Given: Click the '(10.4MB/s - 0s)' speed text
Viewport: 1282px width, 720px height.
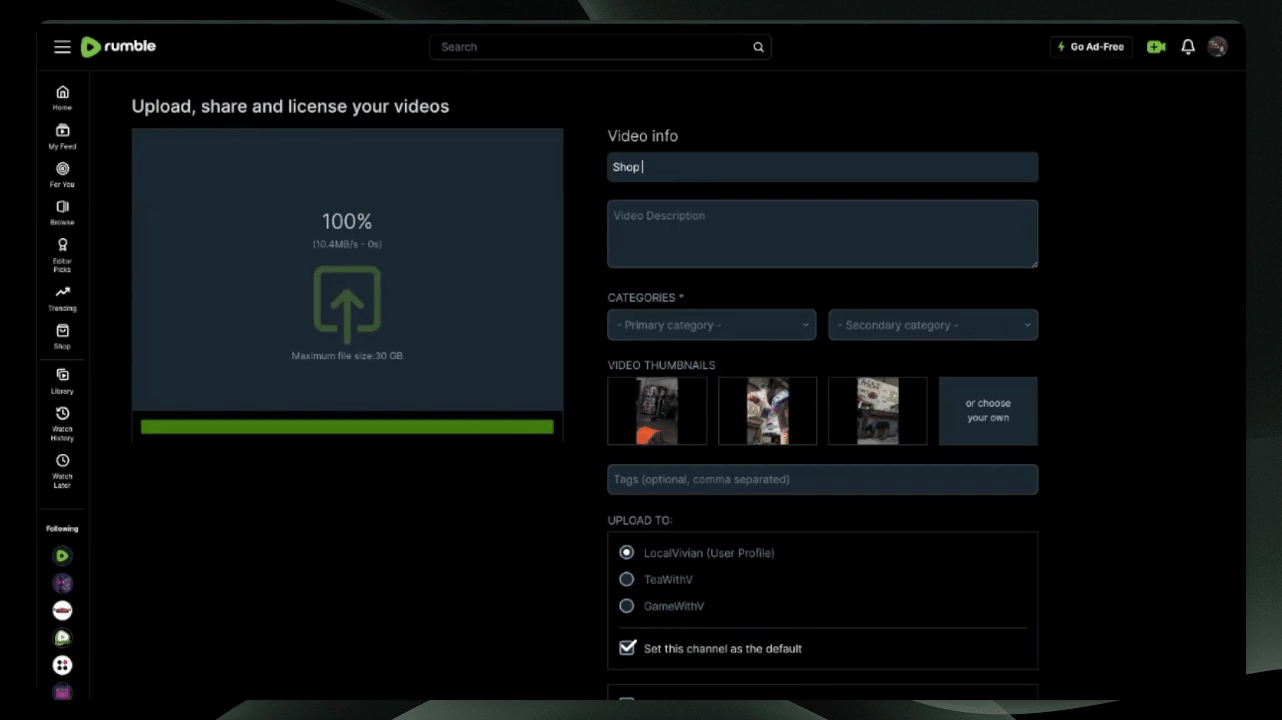Looking at the screenshot, I should 347,244.
